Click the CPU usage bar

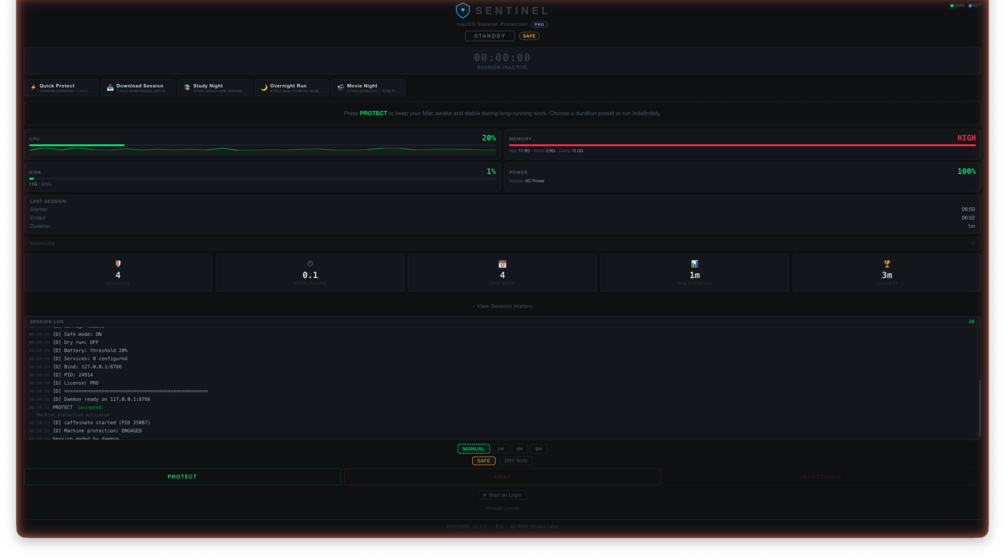tap(262, 145)
